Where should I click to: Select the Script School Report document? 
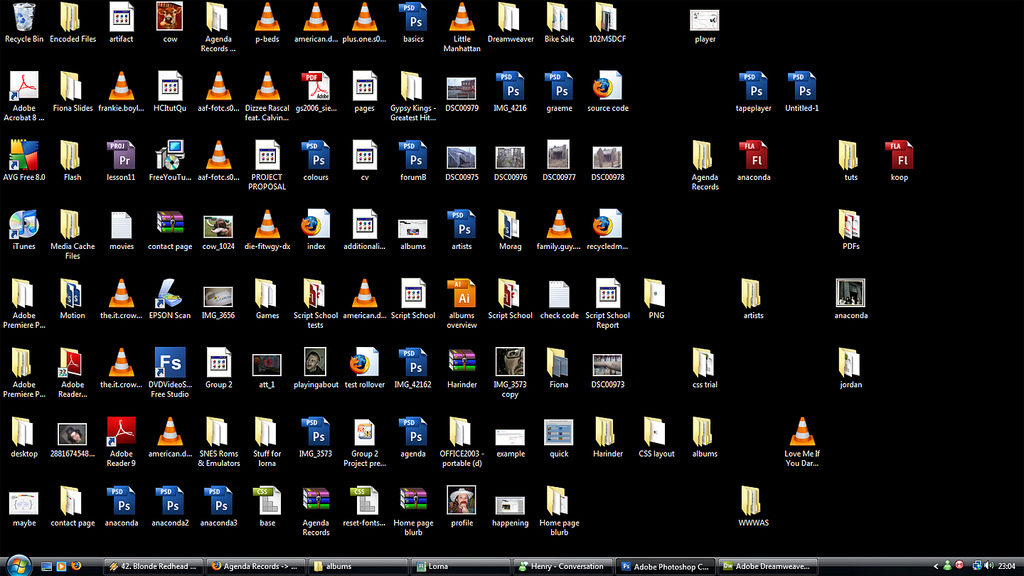click(607, 294)
